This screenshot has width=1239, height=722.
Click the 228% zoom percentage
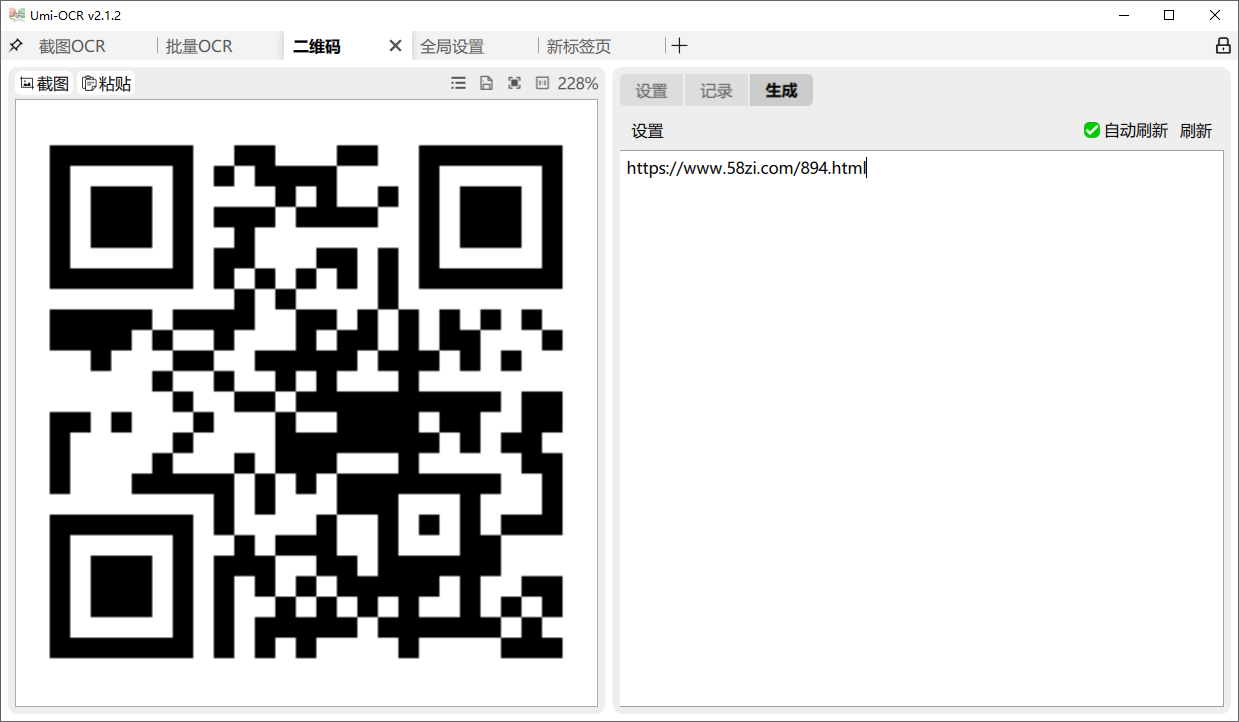coord(578,83)
